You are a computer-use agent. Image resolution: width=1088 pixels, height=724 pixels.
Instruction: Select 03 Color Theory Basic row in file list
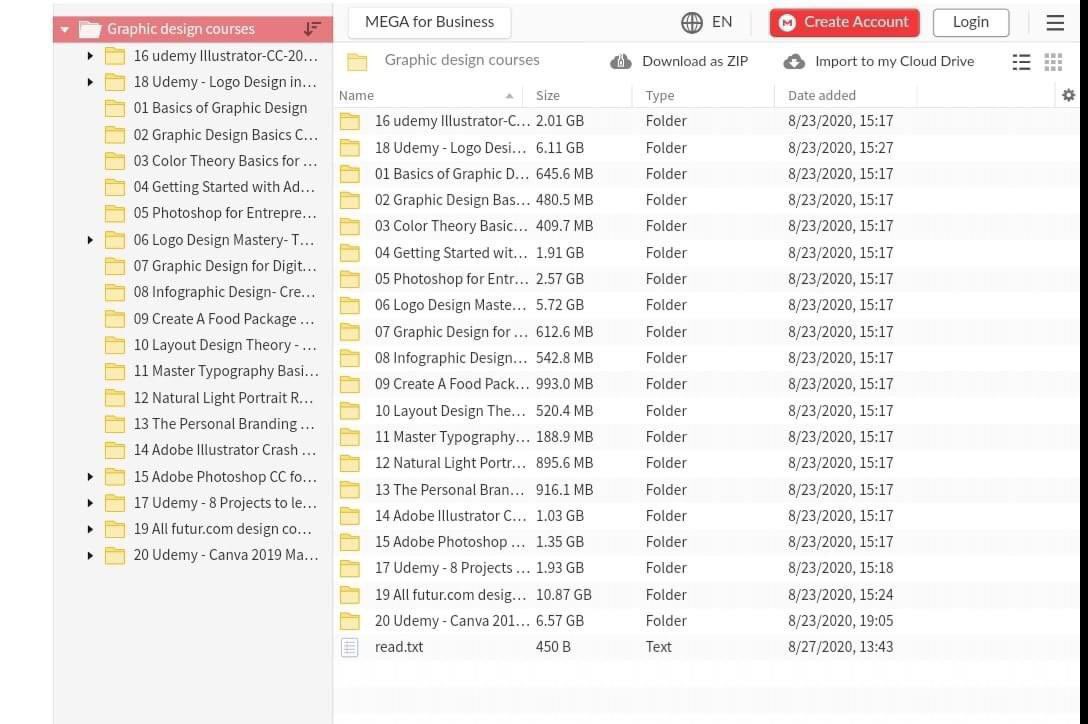(707, 226)
